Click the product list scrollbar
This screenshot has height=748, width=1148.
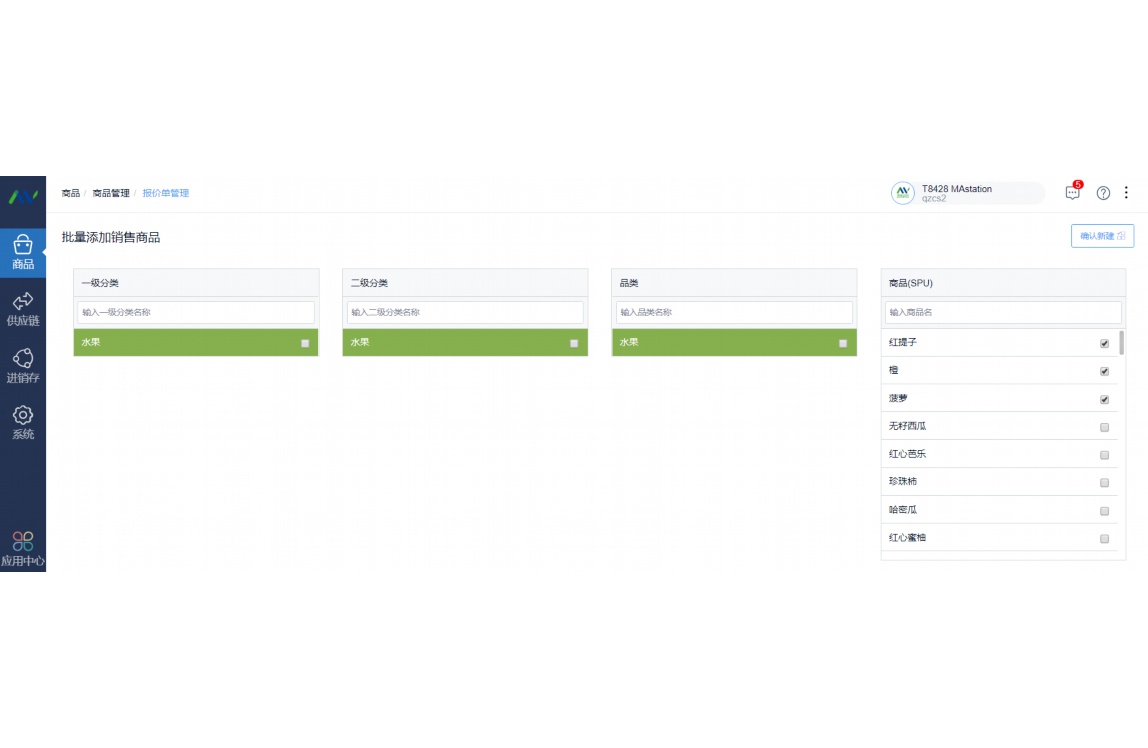(1121, 343)
